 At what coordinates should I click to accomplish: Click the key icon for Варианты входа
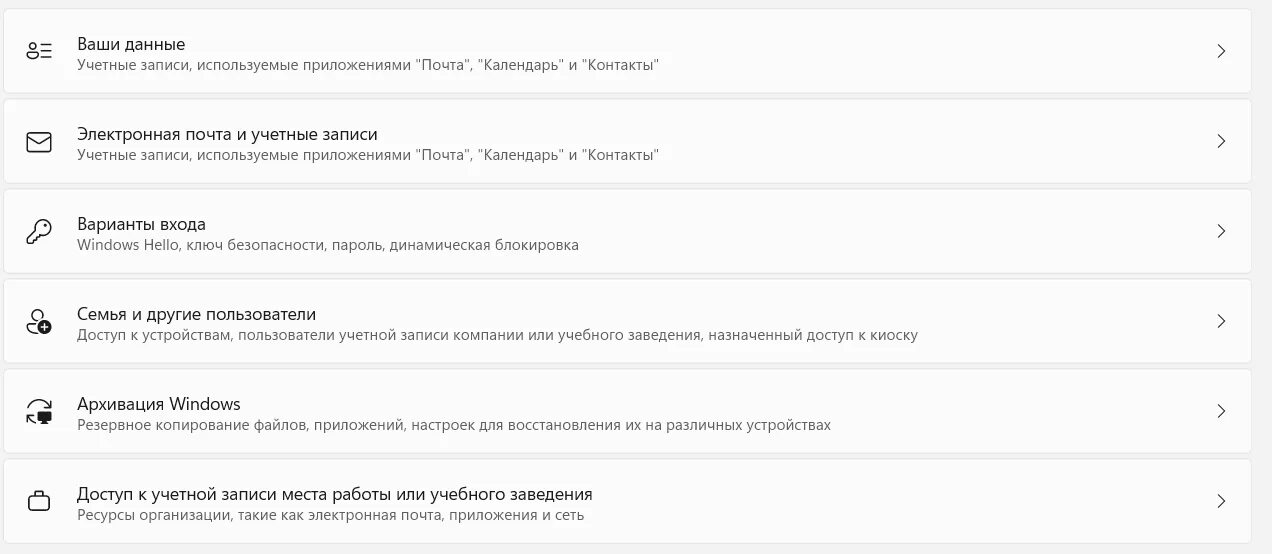39,231
